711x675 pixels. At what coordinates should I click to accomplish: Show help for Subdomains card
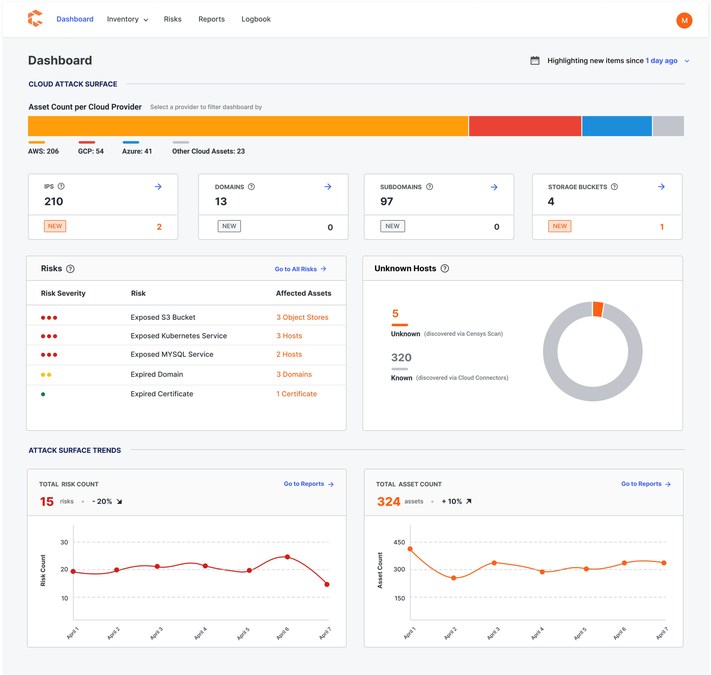(x=429, y=186)
